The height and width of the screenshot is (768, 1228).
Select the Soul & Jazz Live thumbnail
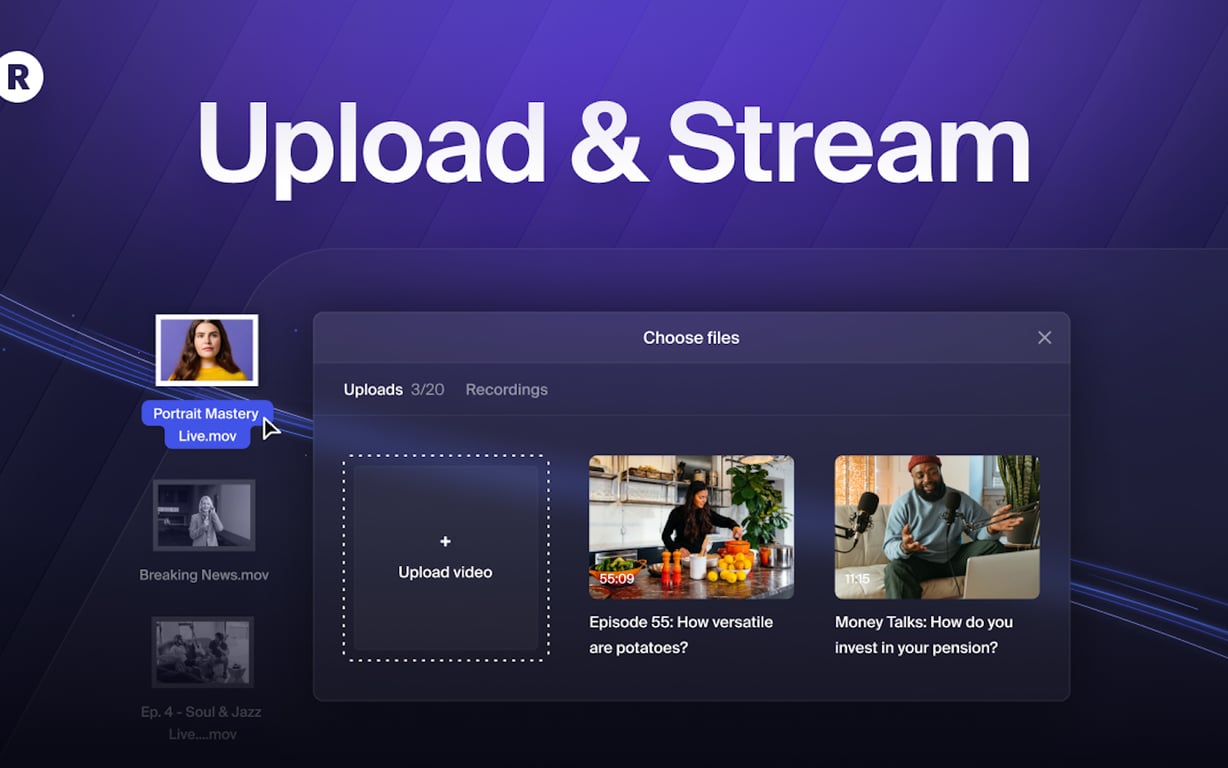203,652
